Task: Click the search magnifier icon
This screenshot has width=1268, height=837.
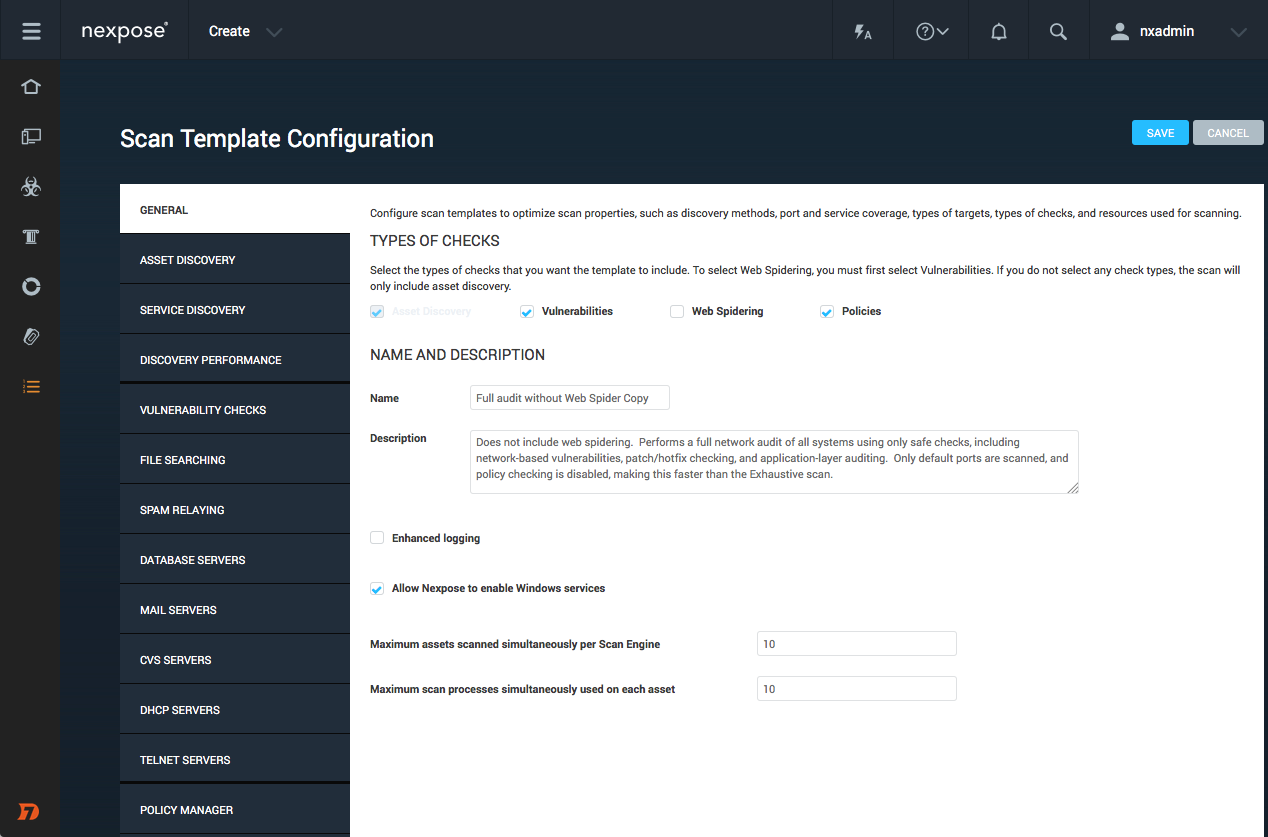Action: point(1058,32)
